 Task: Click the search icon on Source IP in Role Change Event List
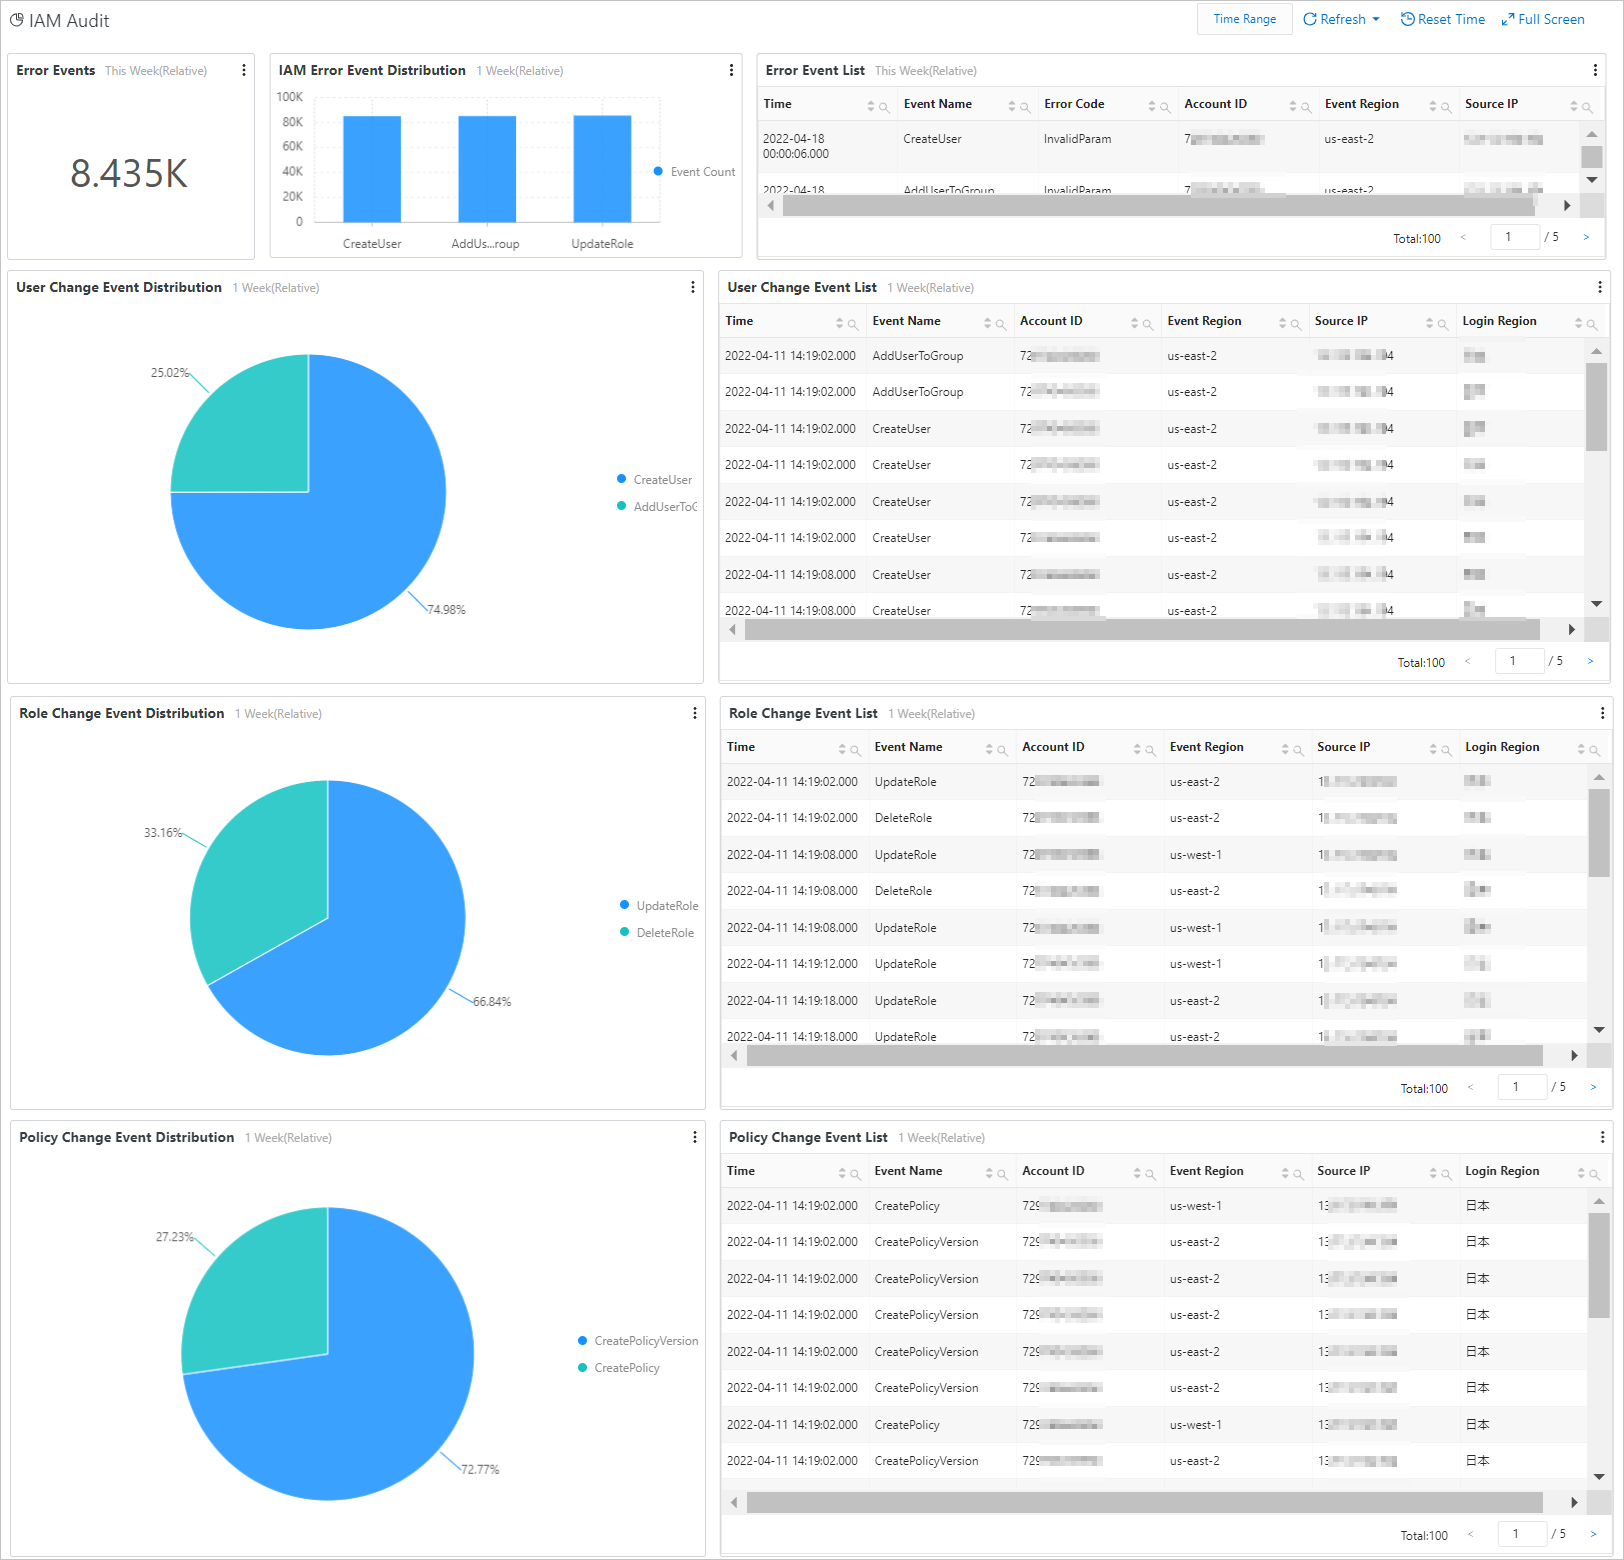pyautogui.click(x=1447, y=748)
